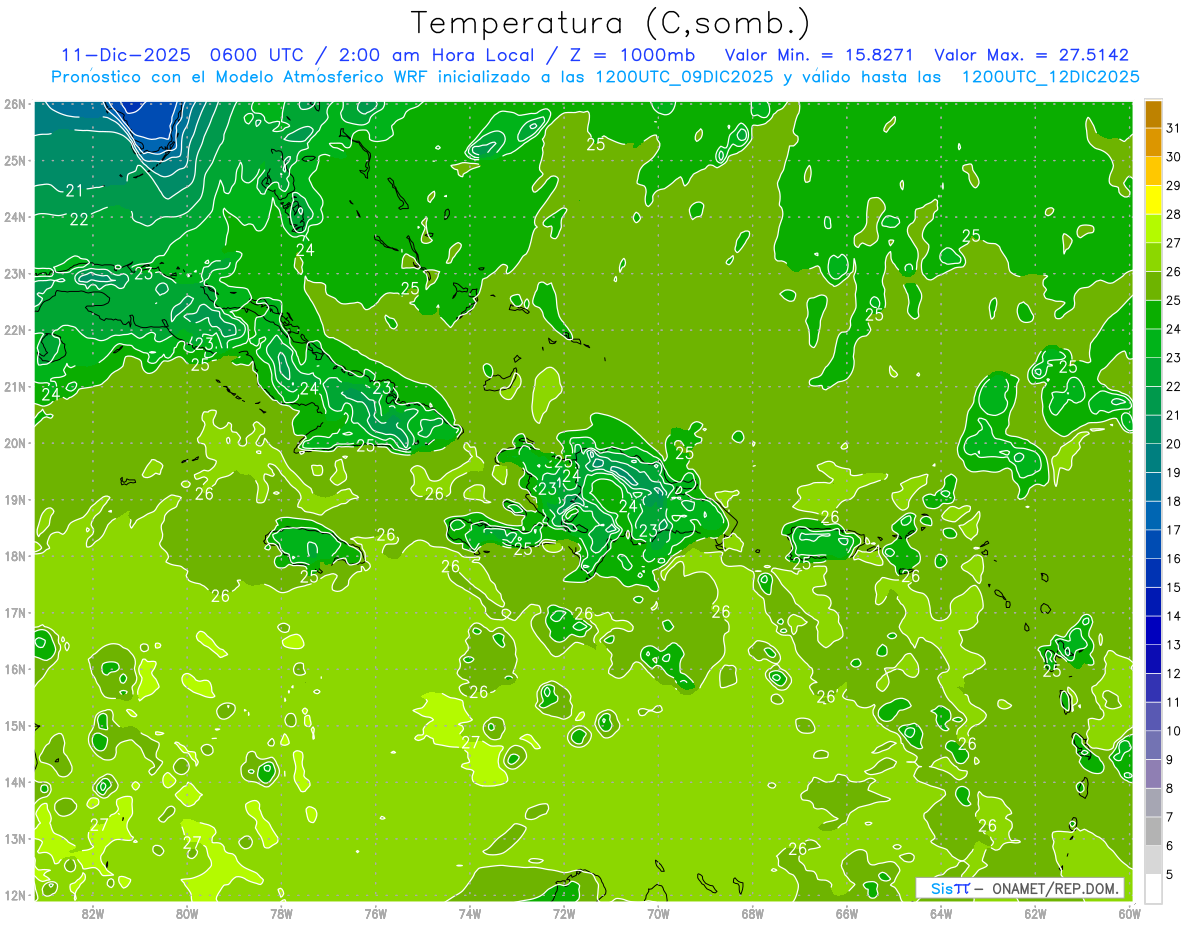This screenshot has width=1200, height=927.
Task: Click legend value "9"
Action: coord(1170,759)
